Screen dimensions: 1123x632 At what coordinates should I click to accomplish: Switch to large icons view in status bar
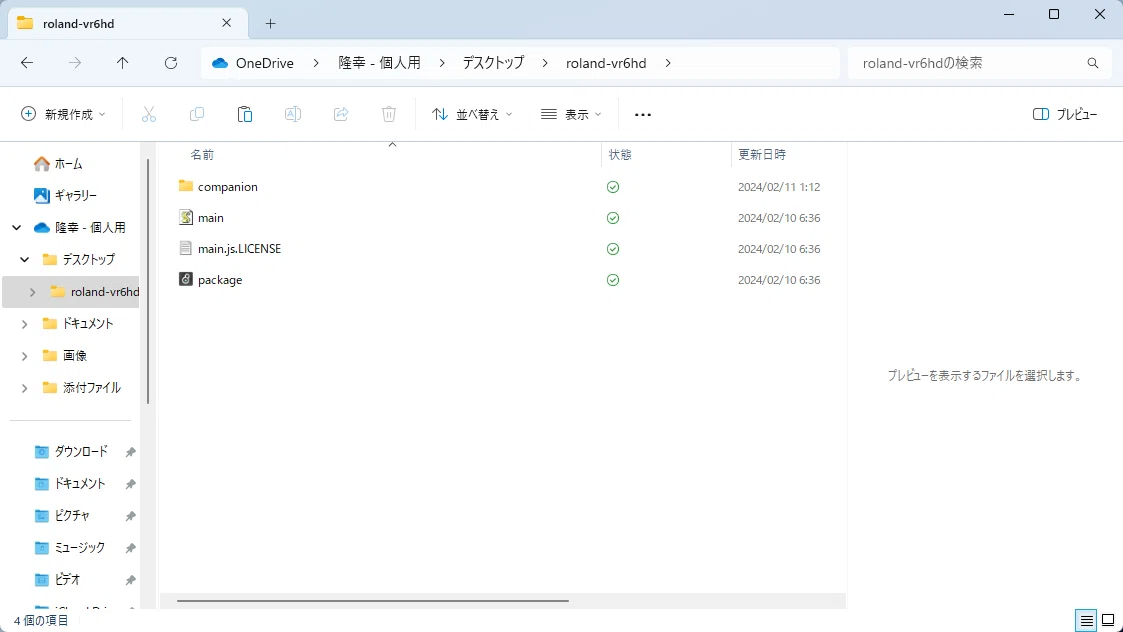tap(1108, 621)
